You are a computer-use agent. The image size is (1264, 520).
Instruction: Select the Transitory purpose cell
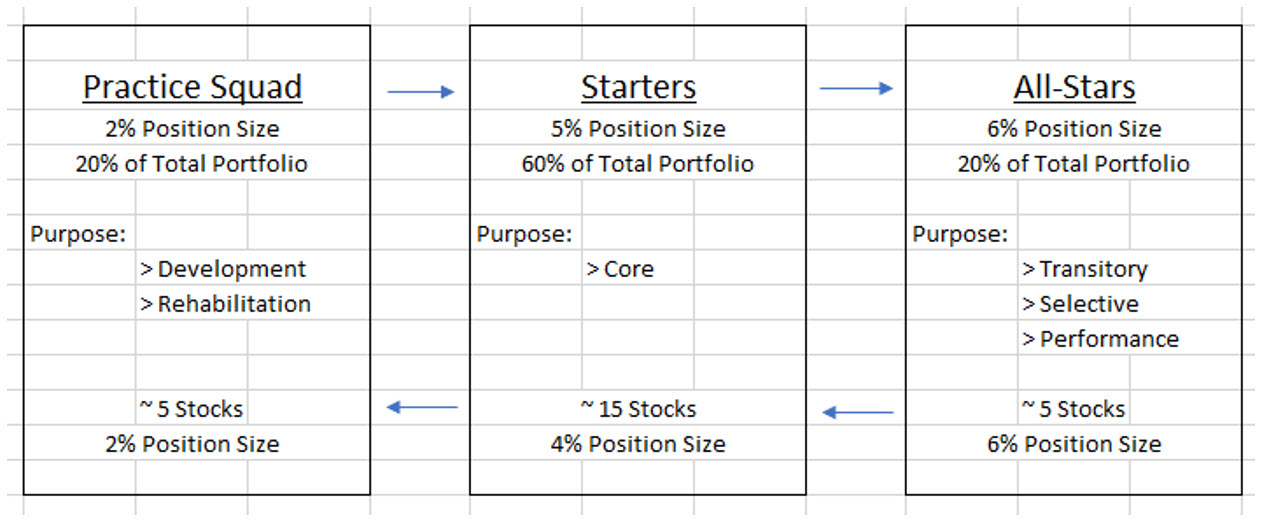(x=1085, y=269)
